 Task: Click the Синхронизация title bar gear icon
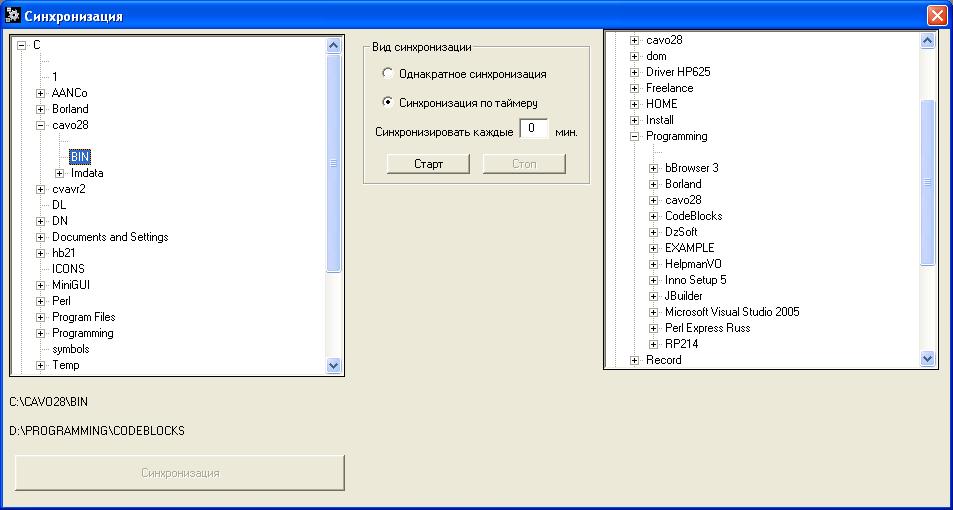[x=12, y=15]
